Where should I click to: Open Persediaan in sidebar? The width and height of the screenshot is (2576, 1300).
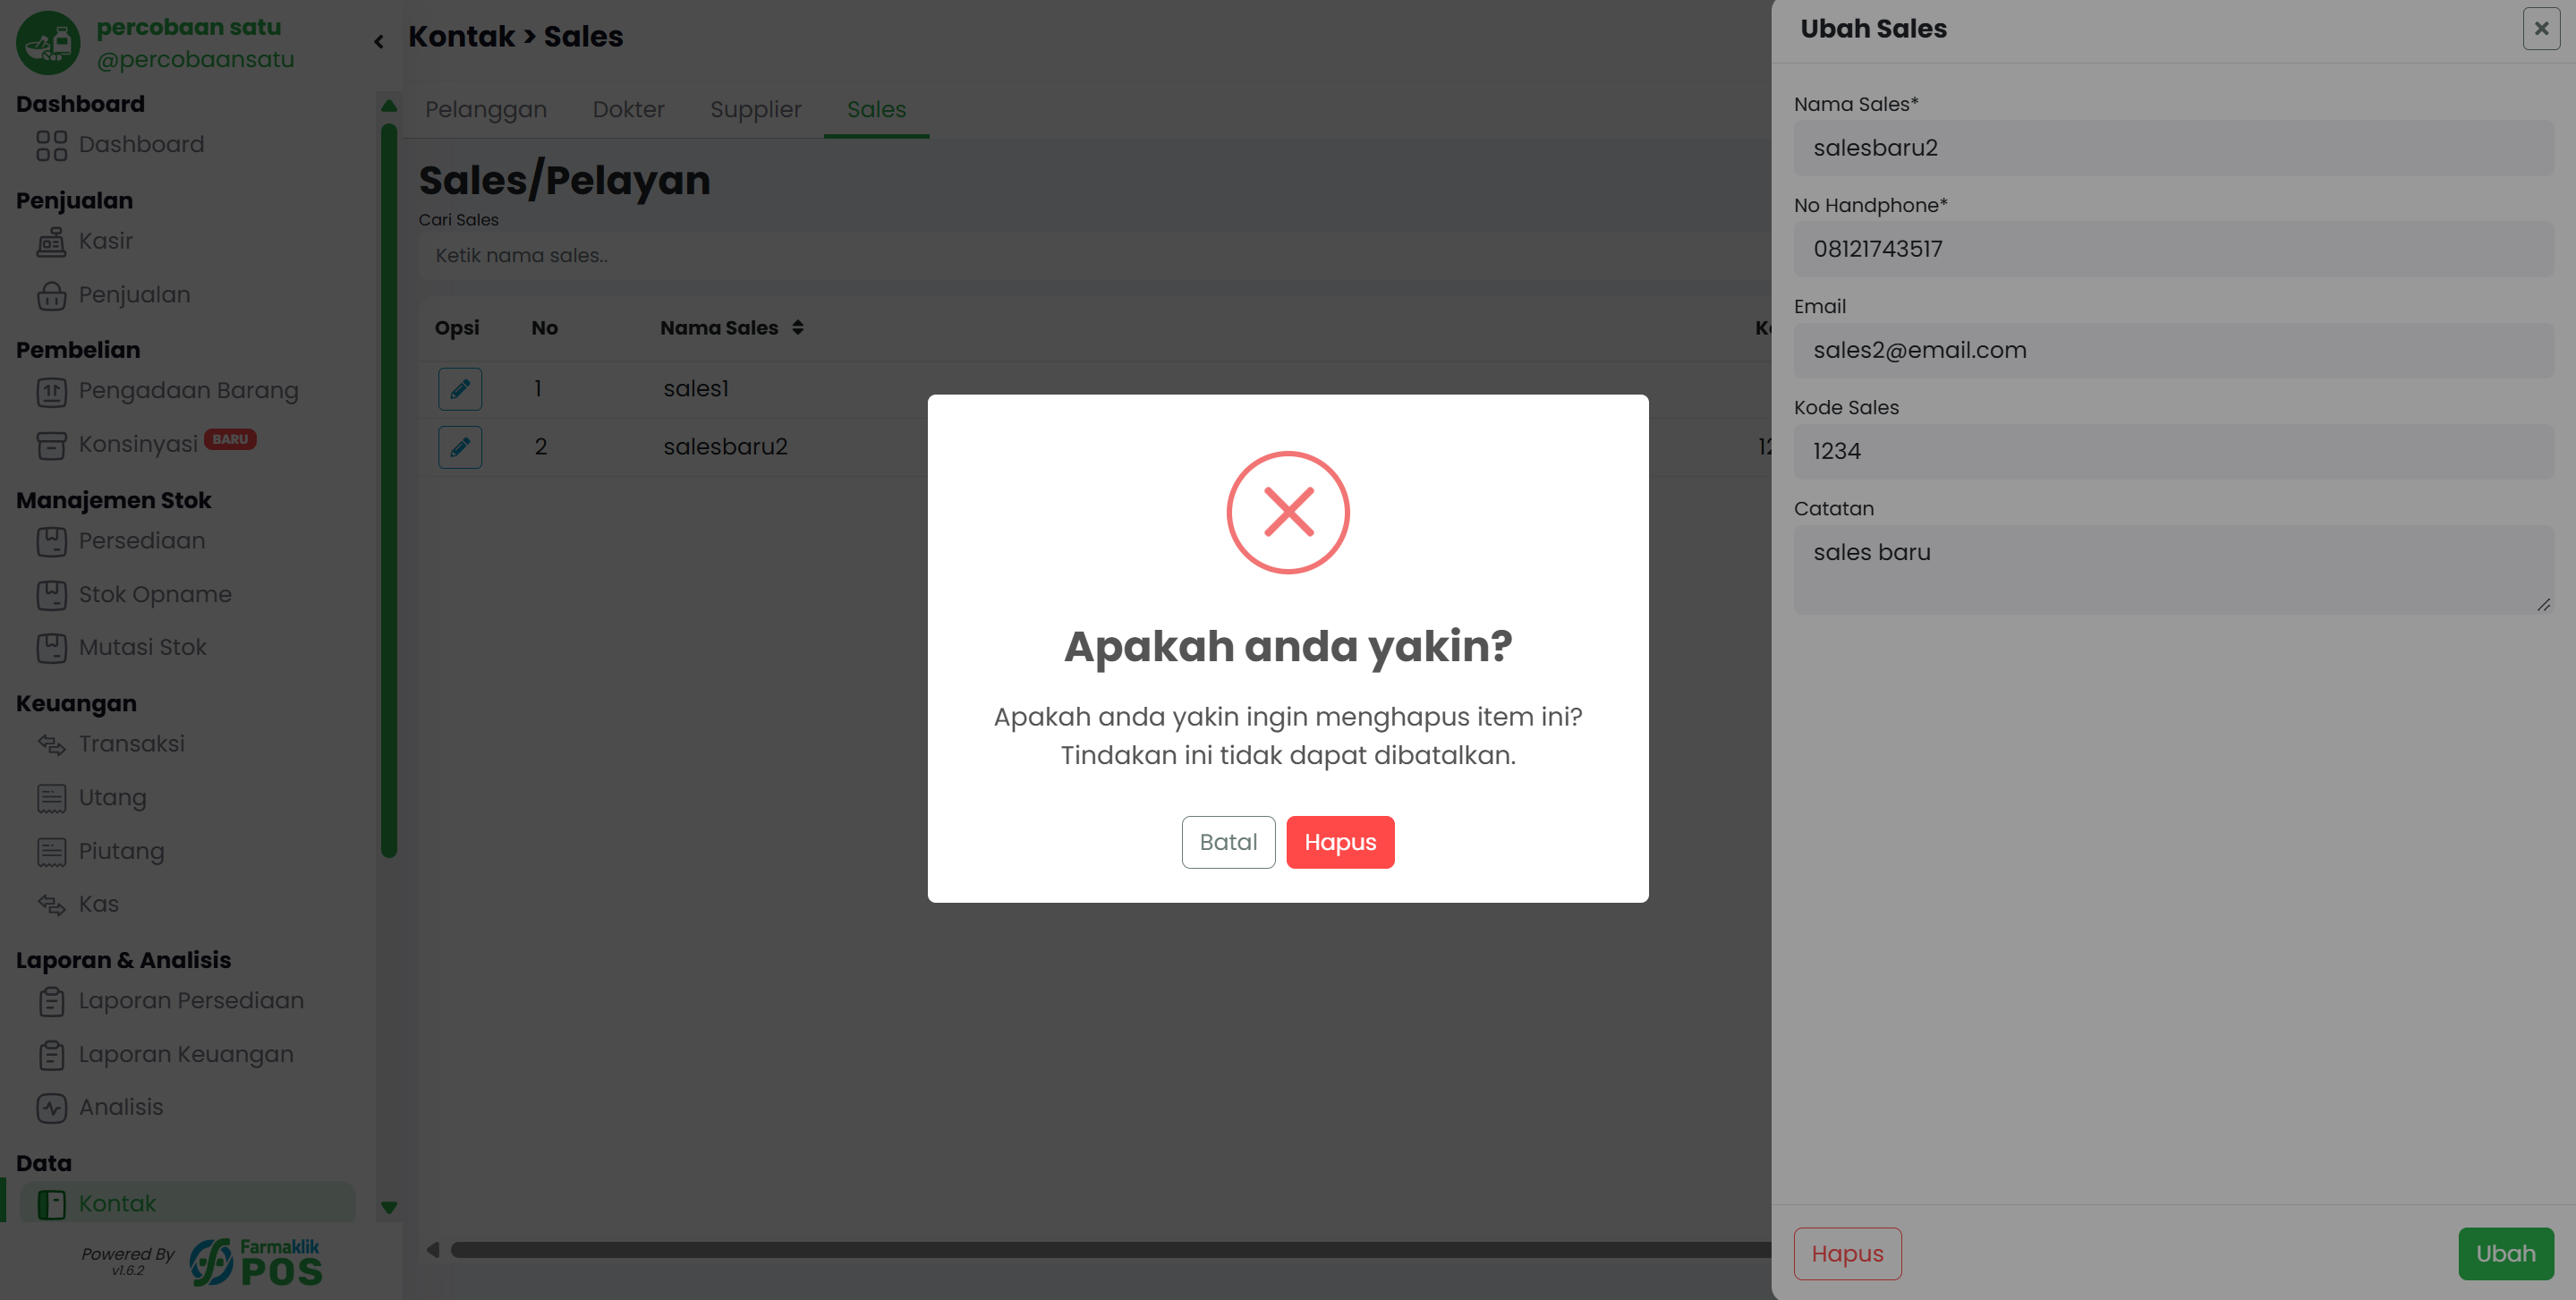(x=120, y=541)
